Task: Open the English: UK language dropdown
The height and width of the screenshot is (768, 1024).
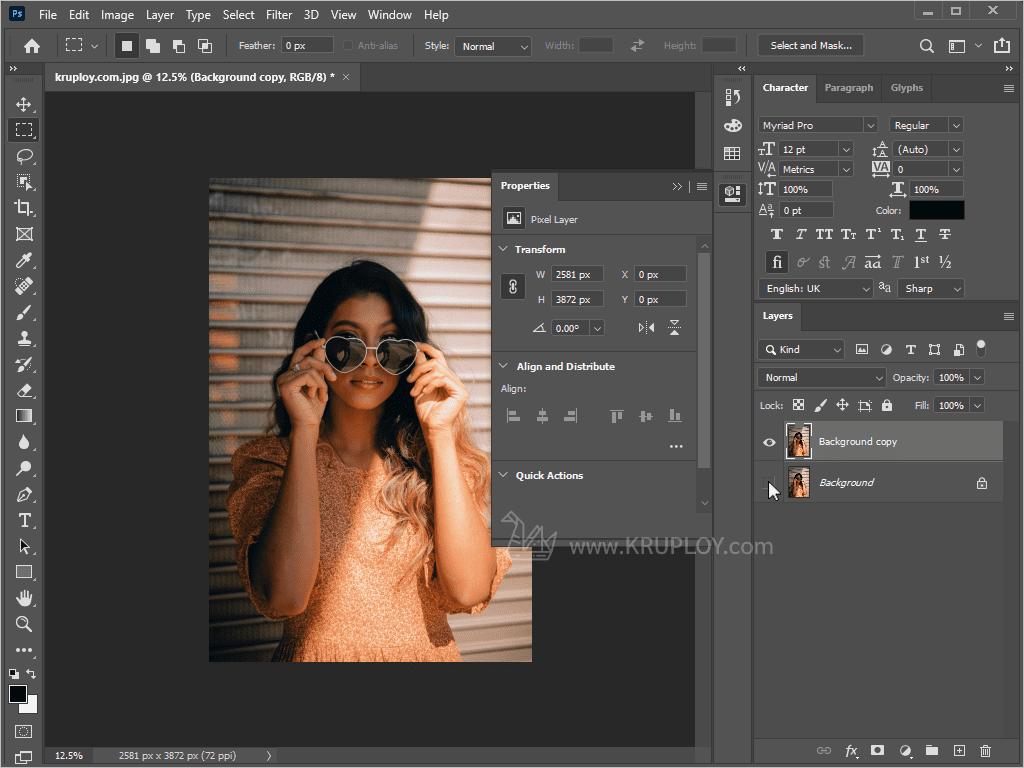Action: click(x=816, y=289)
